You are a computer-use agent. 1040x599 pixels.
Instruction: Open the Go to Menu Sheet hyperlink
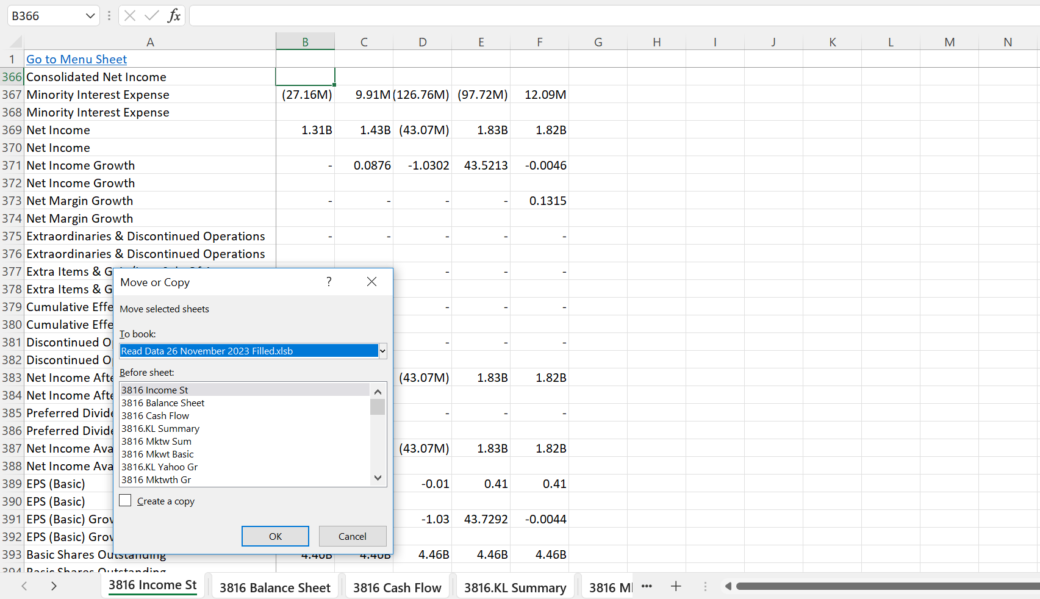click(76, 59)
